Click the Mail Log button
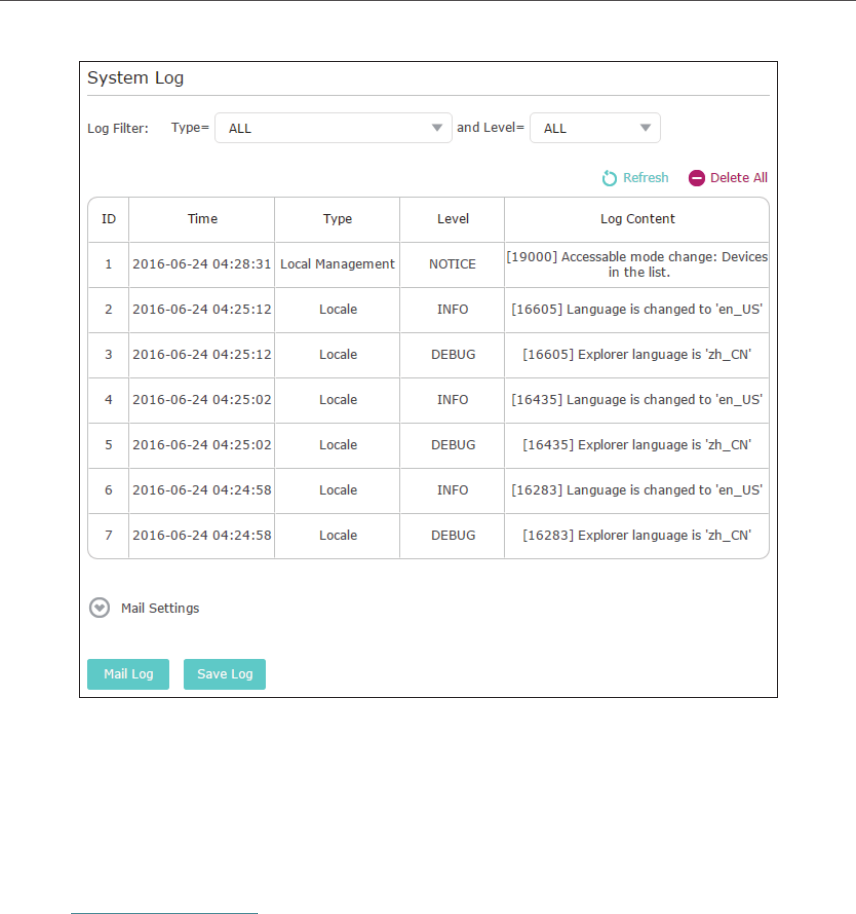 tap(128, 674)
